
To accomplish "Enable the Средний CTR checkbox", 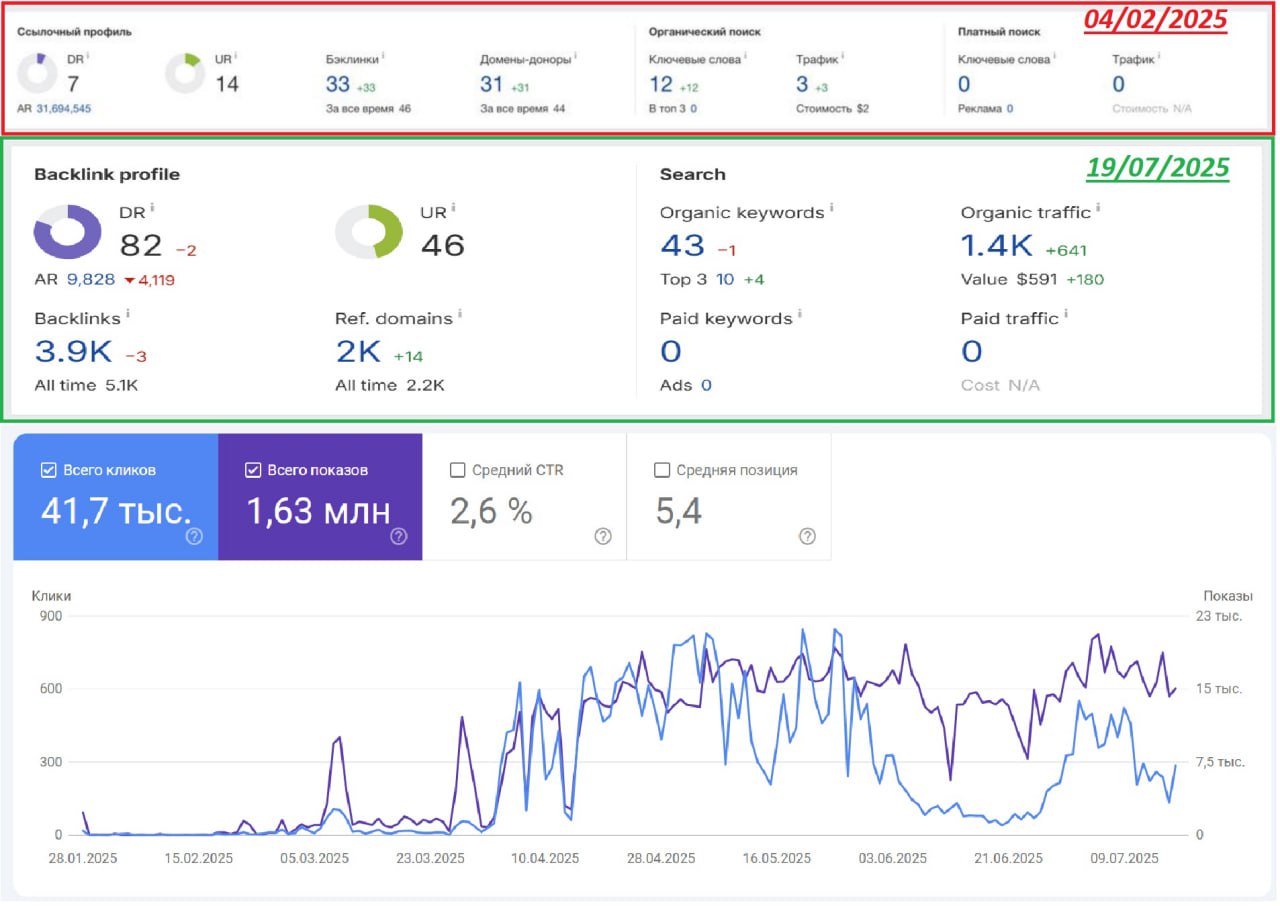I will coord(458,470).
